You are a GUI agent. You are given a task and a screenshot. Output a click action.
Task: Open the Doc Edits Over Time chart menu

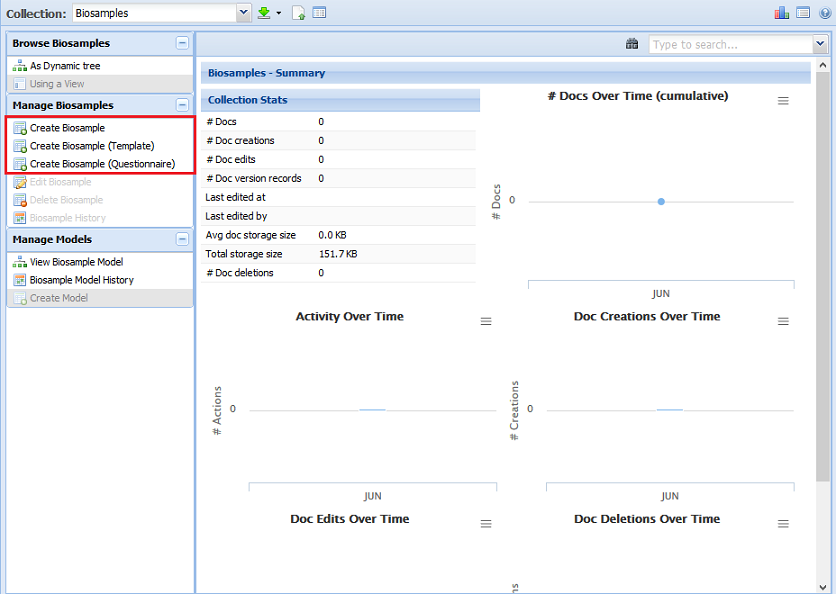(486, 524)
